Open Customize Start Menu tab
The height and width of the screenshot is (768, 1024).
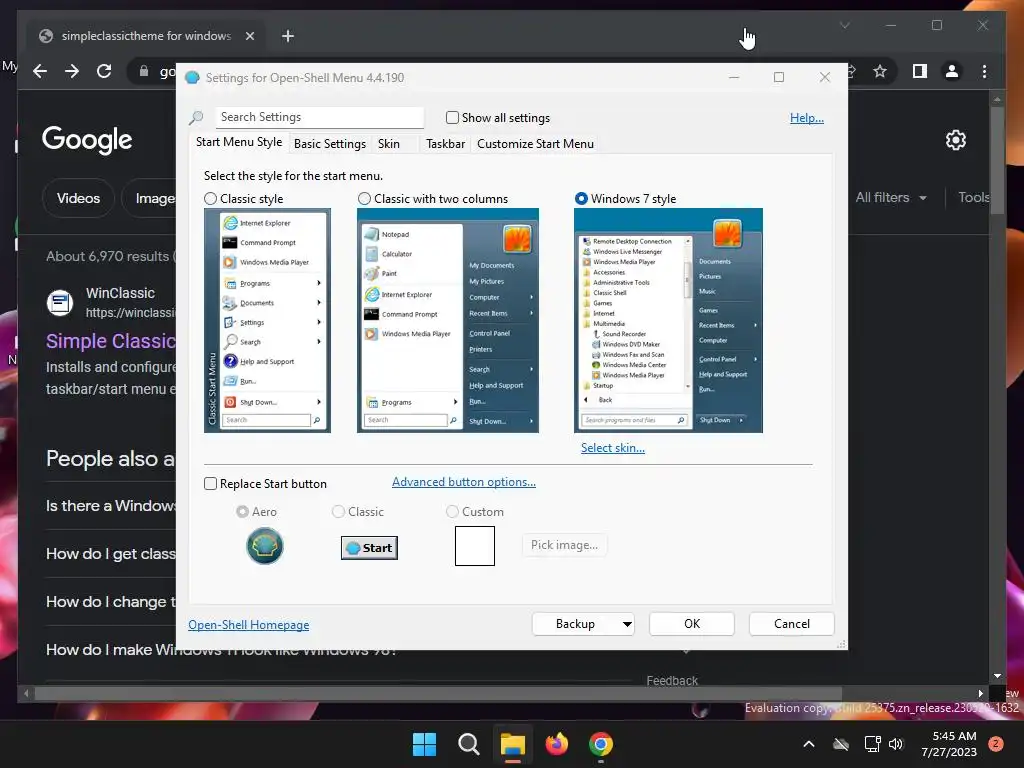click(x=536, y=144)
